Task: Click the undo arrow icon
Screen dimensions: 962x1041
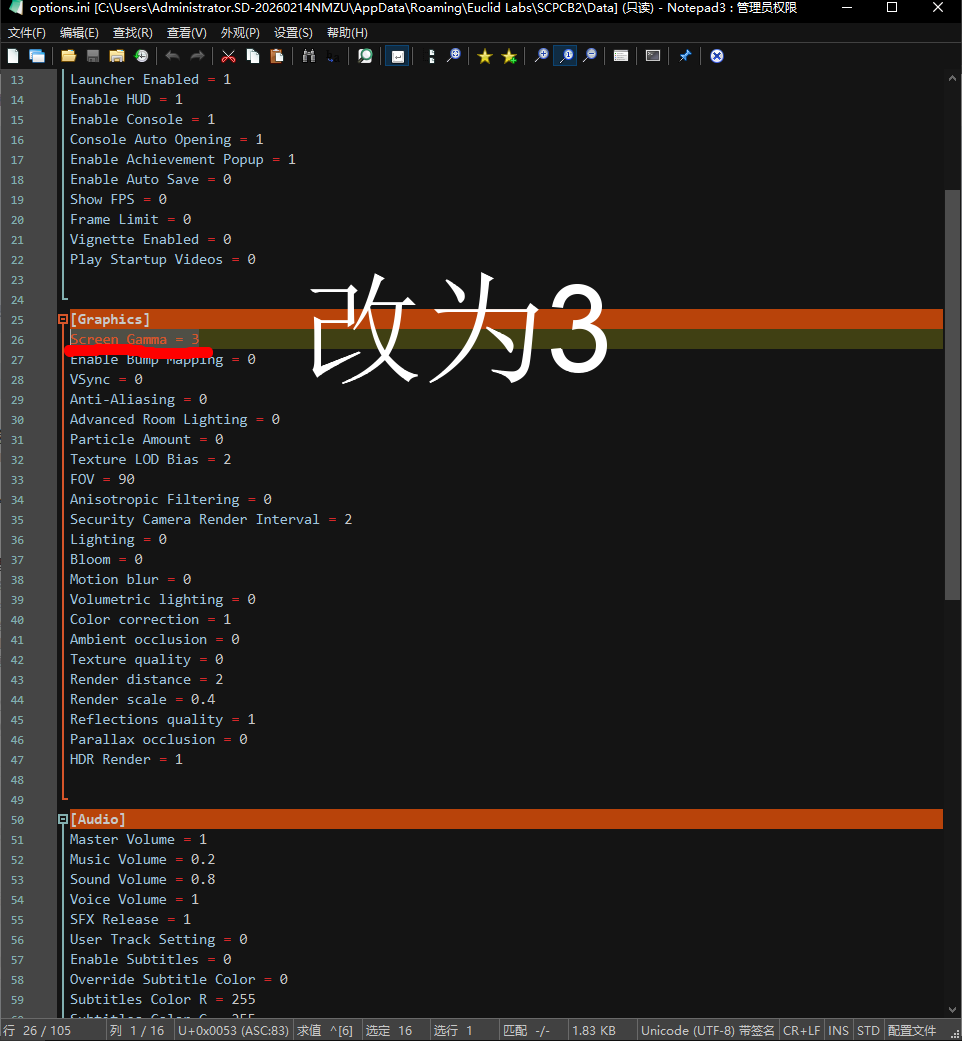Action: click(x=173, y=56)
